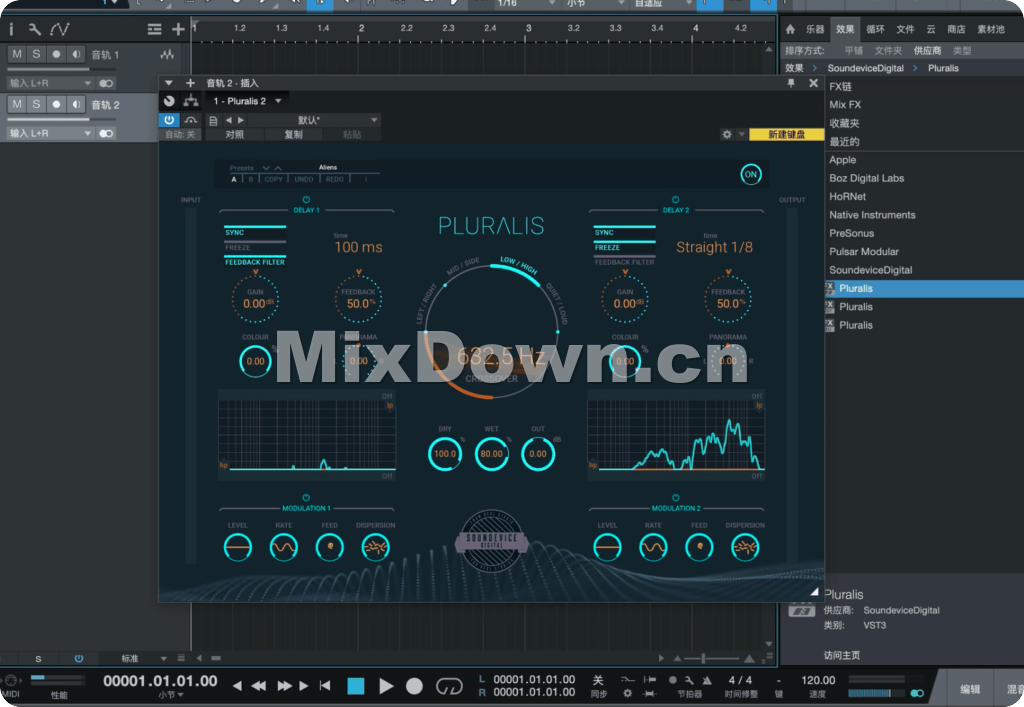This screenshot has height=707, width=1024.
Task: Open the 1 - Pluralis 2 dropdown
Action: coord(247,101)
